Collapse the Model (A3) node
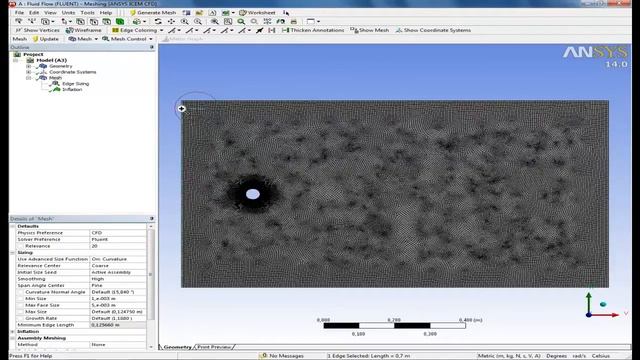 point(16,60)
